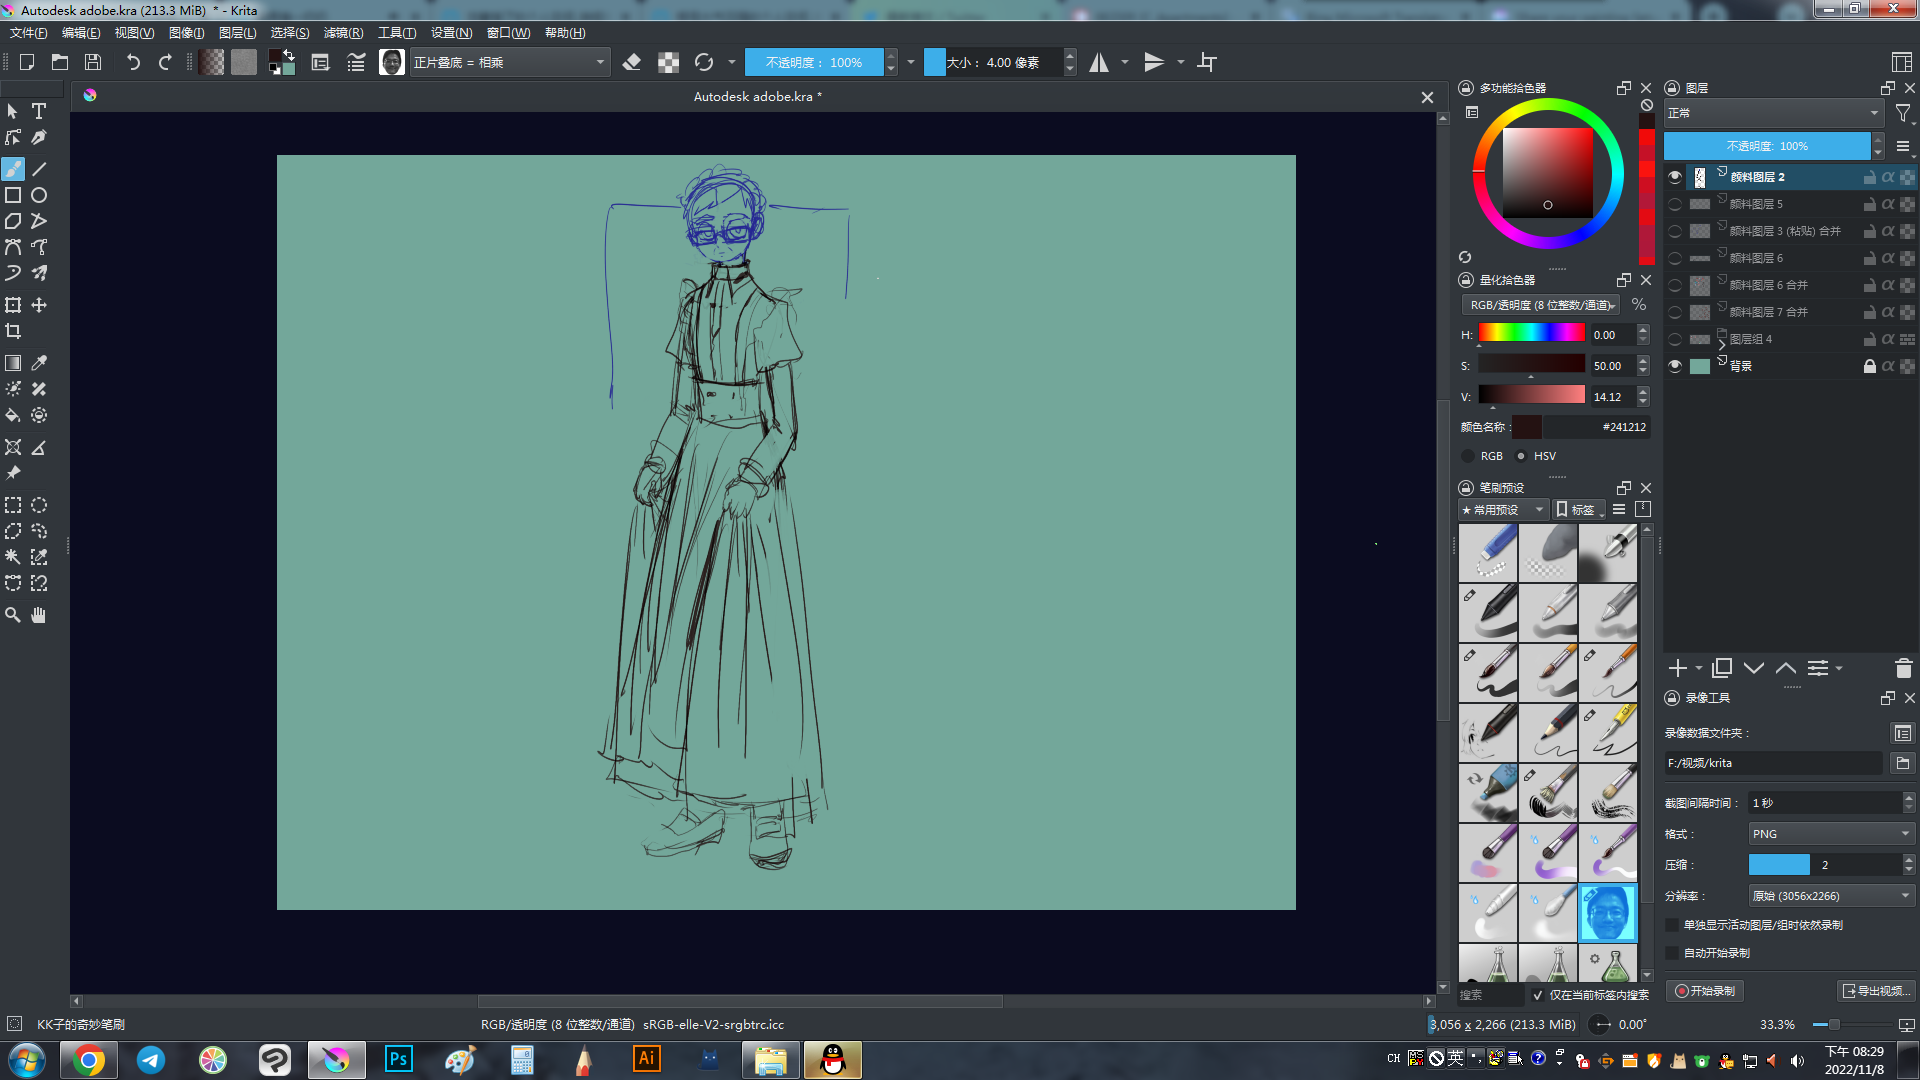Click the 开始录制 button
1920x1080 pixels.
[1706, 991]
